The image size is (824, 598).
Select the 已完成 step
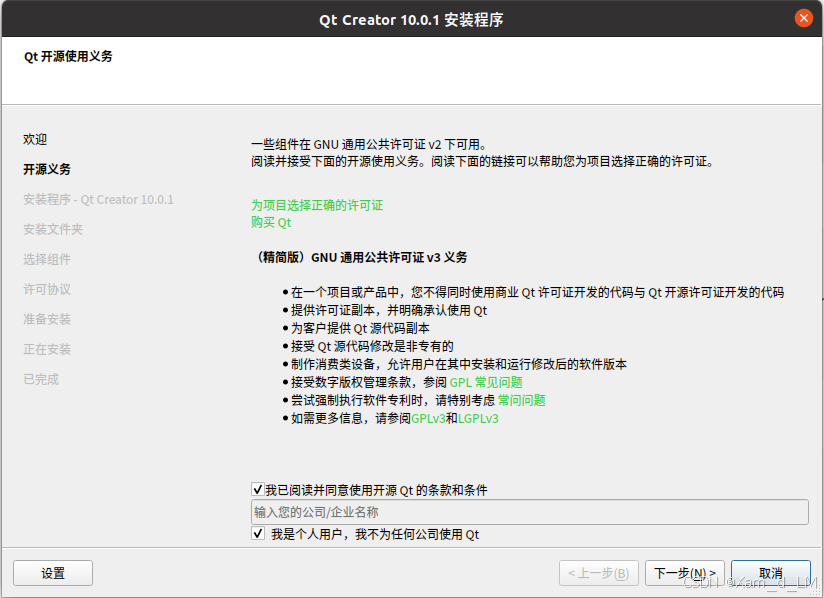point(41,379)
